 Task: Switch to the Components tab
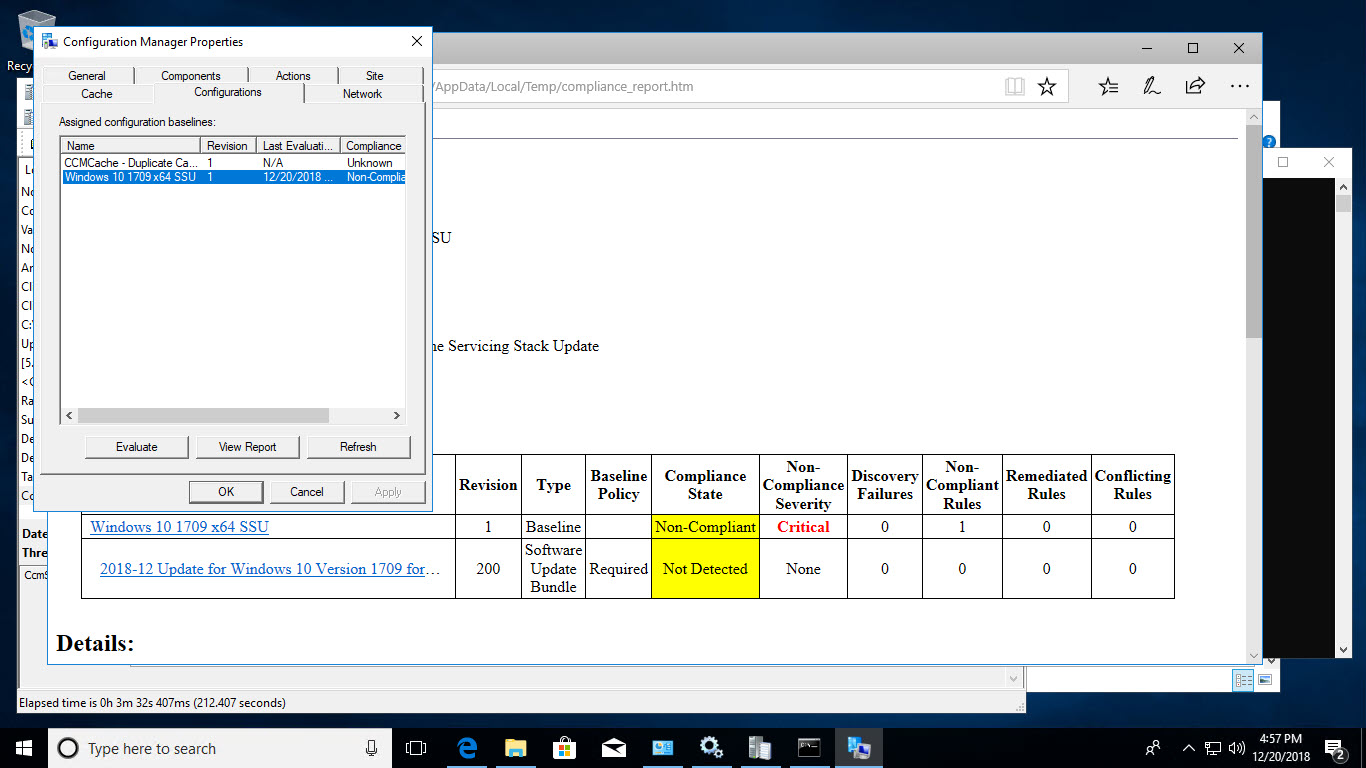click(192, 75)
